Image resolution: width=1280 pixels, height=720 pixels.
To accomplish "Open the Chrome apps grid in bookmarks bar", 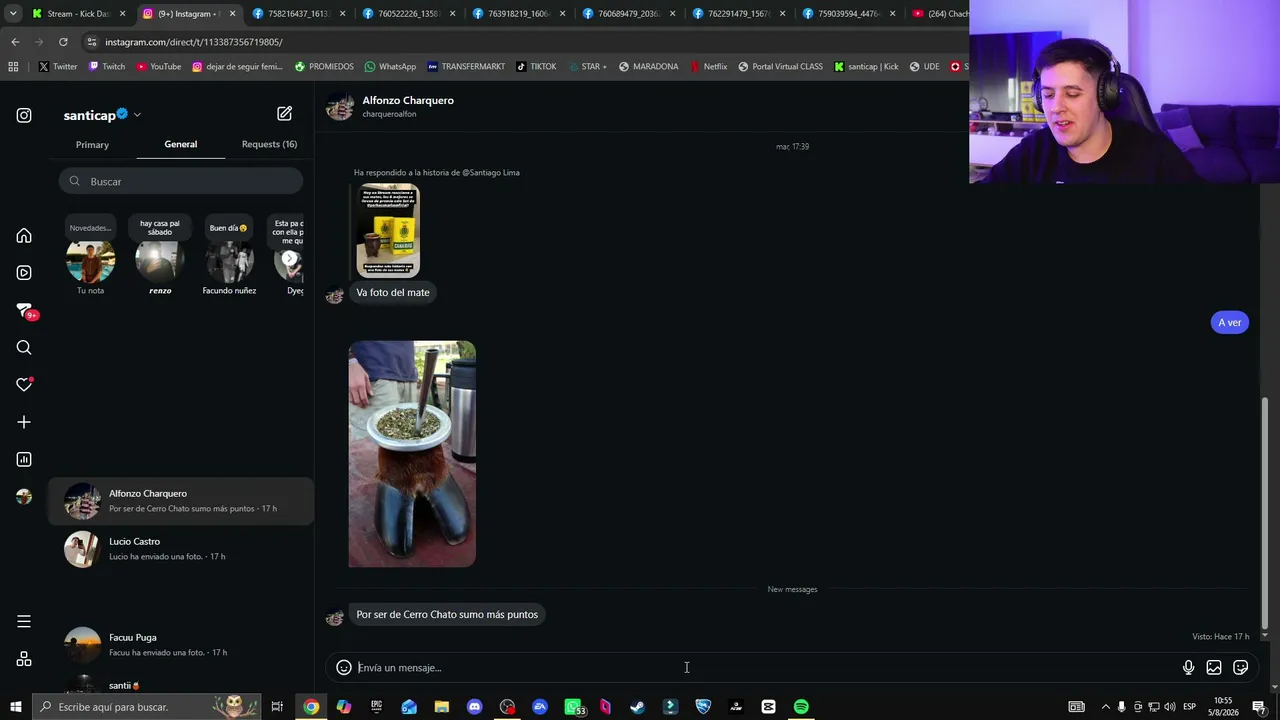I will coord(13,67).
